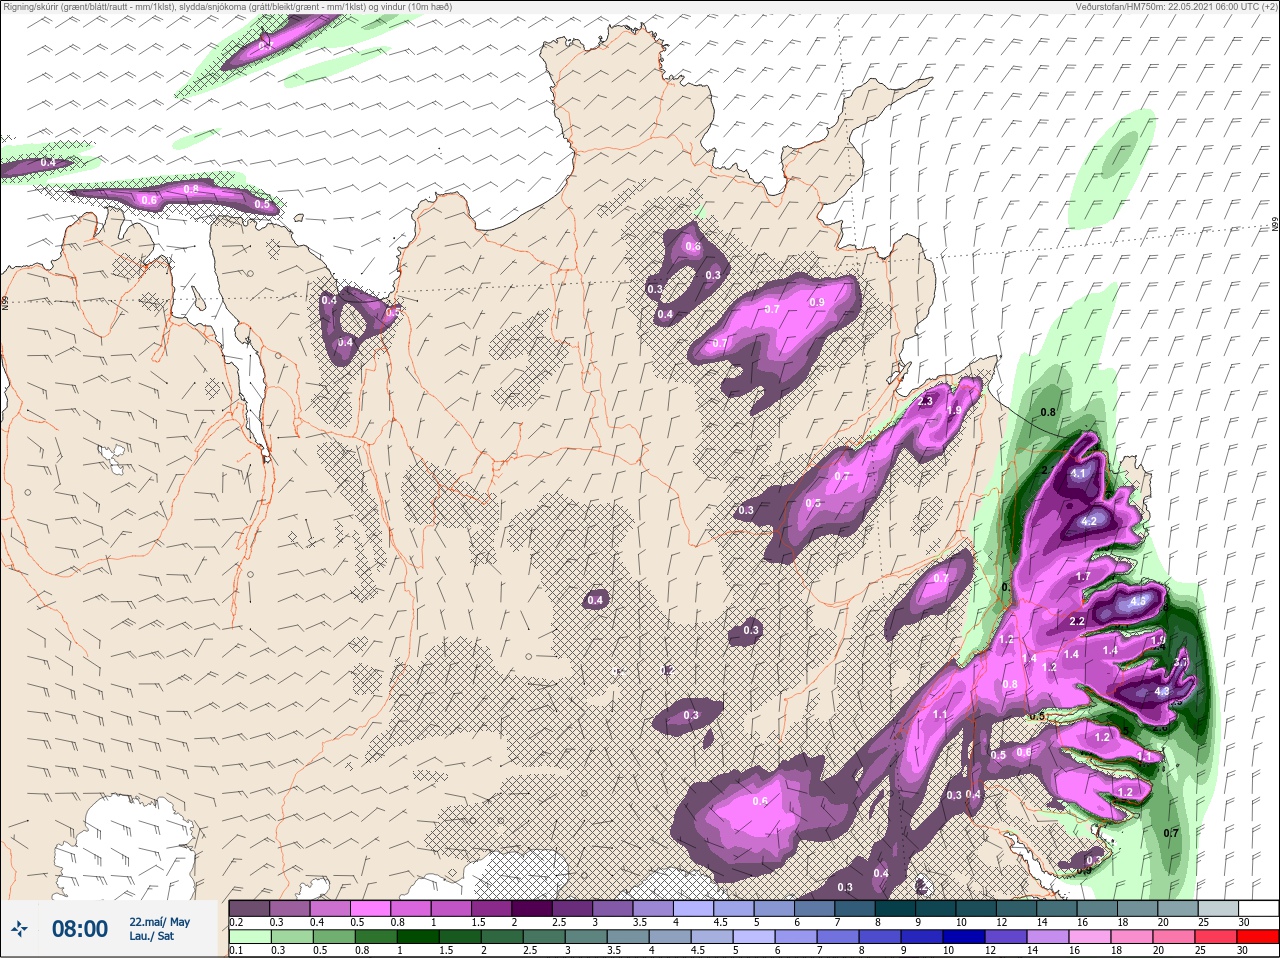Click the Veðurstofan logo beside the time
The image size is (1280, 958).
[18, 930]
